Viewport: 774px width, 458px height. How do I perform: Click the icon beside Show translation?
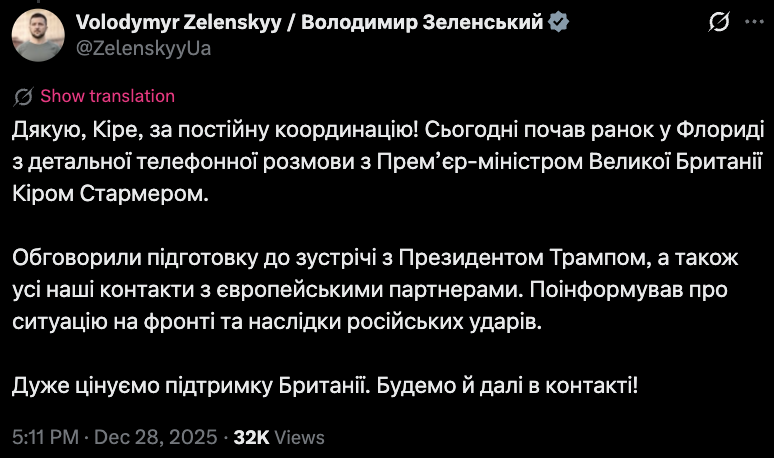click(x=24, y=96)
